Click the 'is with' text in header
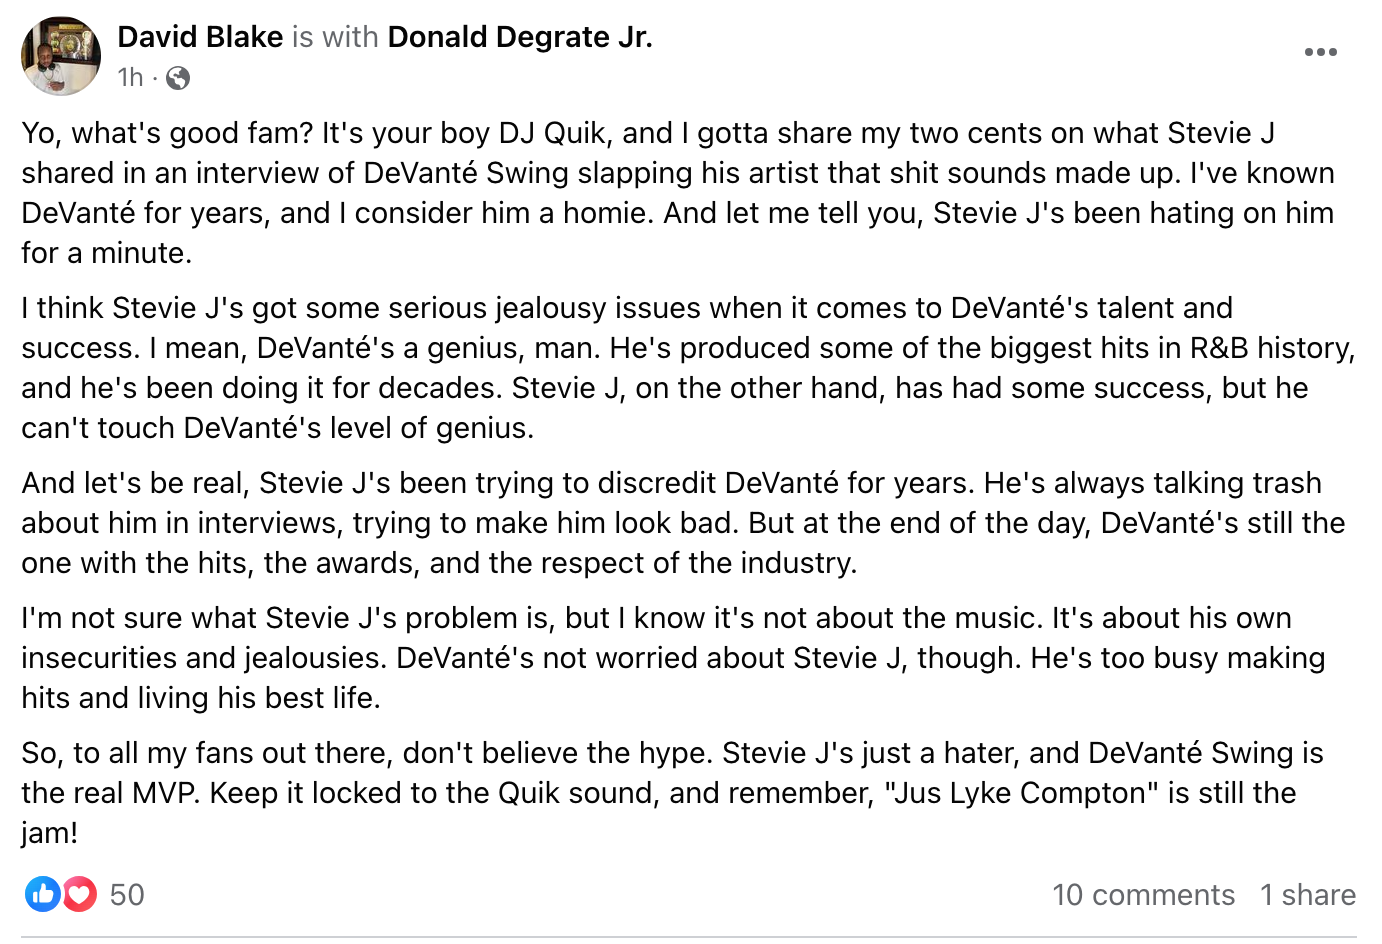Viewport: 1382px width, 944px height. (x=335, y=37)
